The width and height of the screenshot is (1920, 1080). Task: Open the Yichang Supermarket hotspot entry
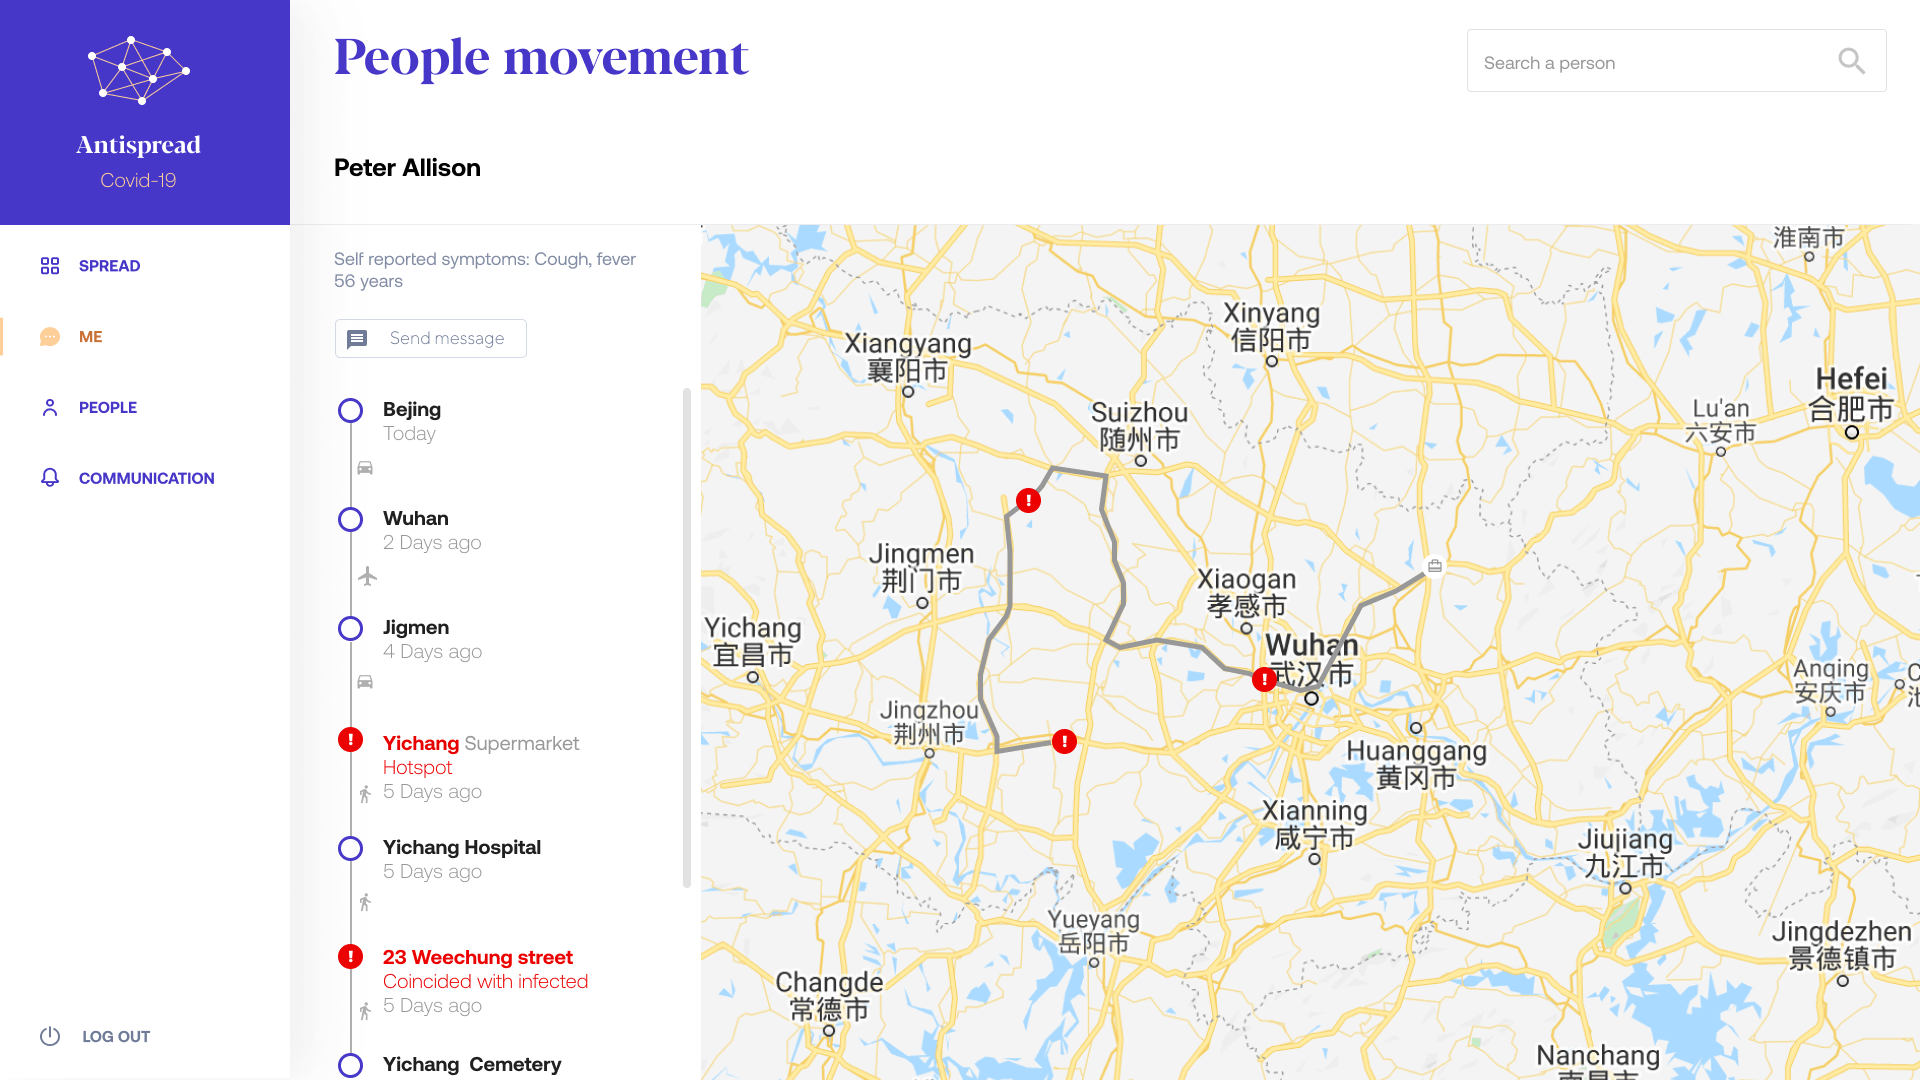[481, 767]
